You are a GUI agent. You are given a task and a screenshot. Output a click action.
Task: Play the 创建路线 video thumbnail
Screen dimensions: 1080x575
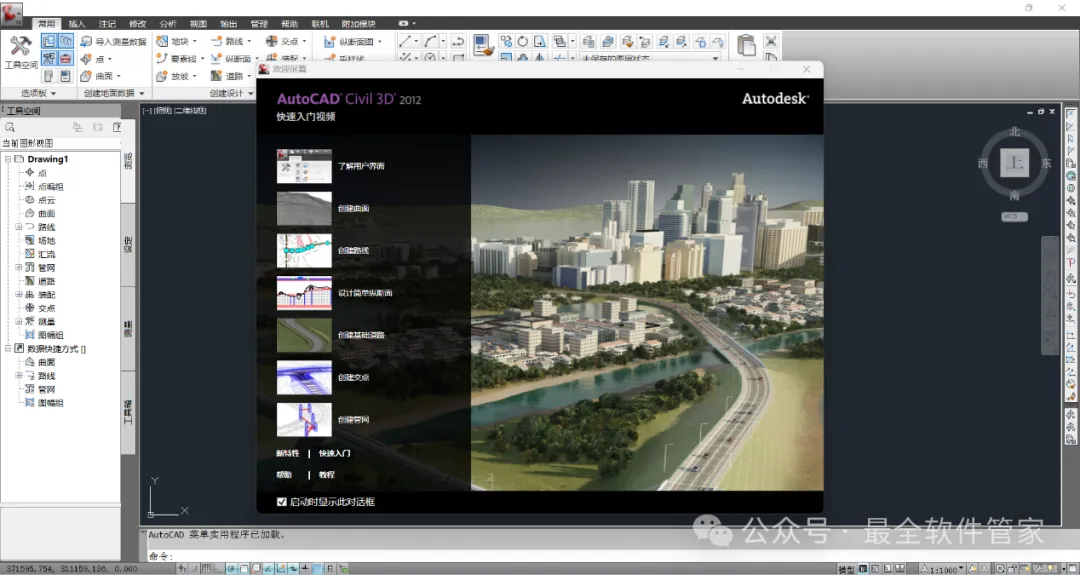304,251
